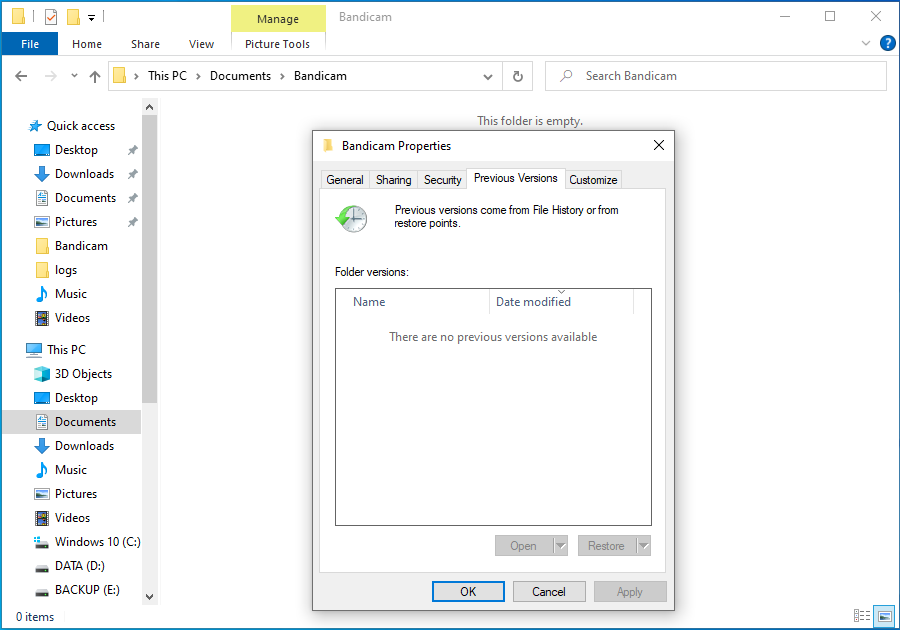
Task: Switch to details view icon in status bar
Action: coord(861,616)
